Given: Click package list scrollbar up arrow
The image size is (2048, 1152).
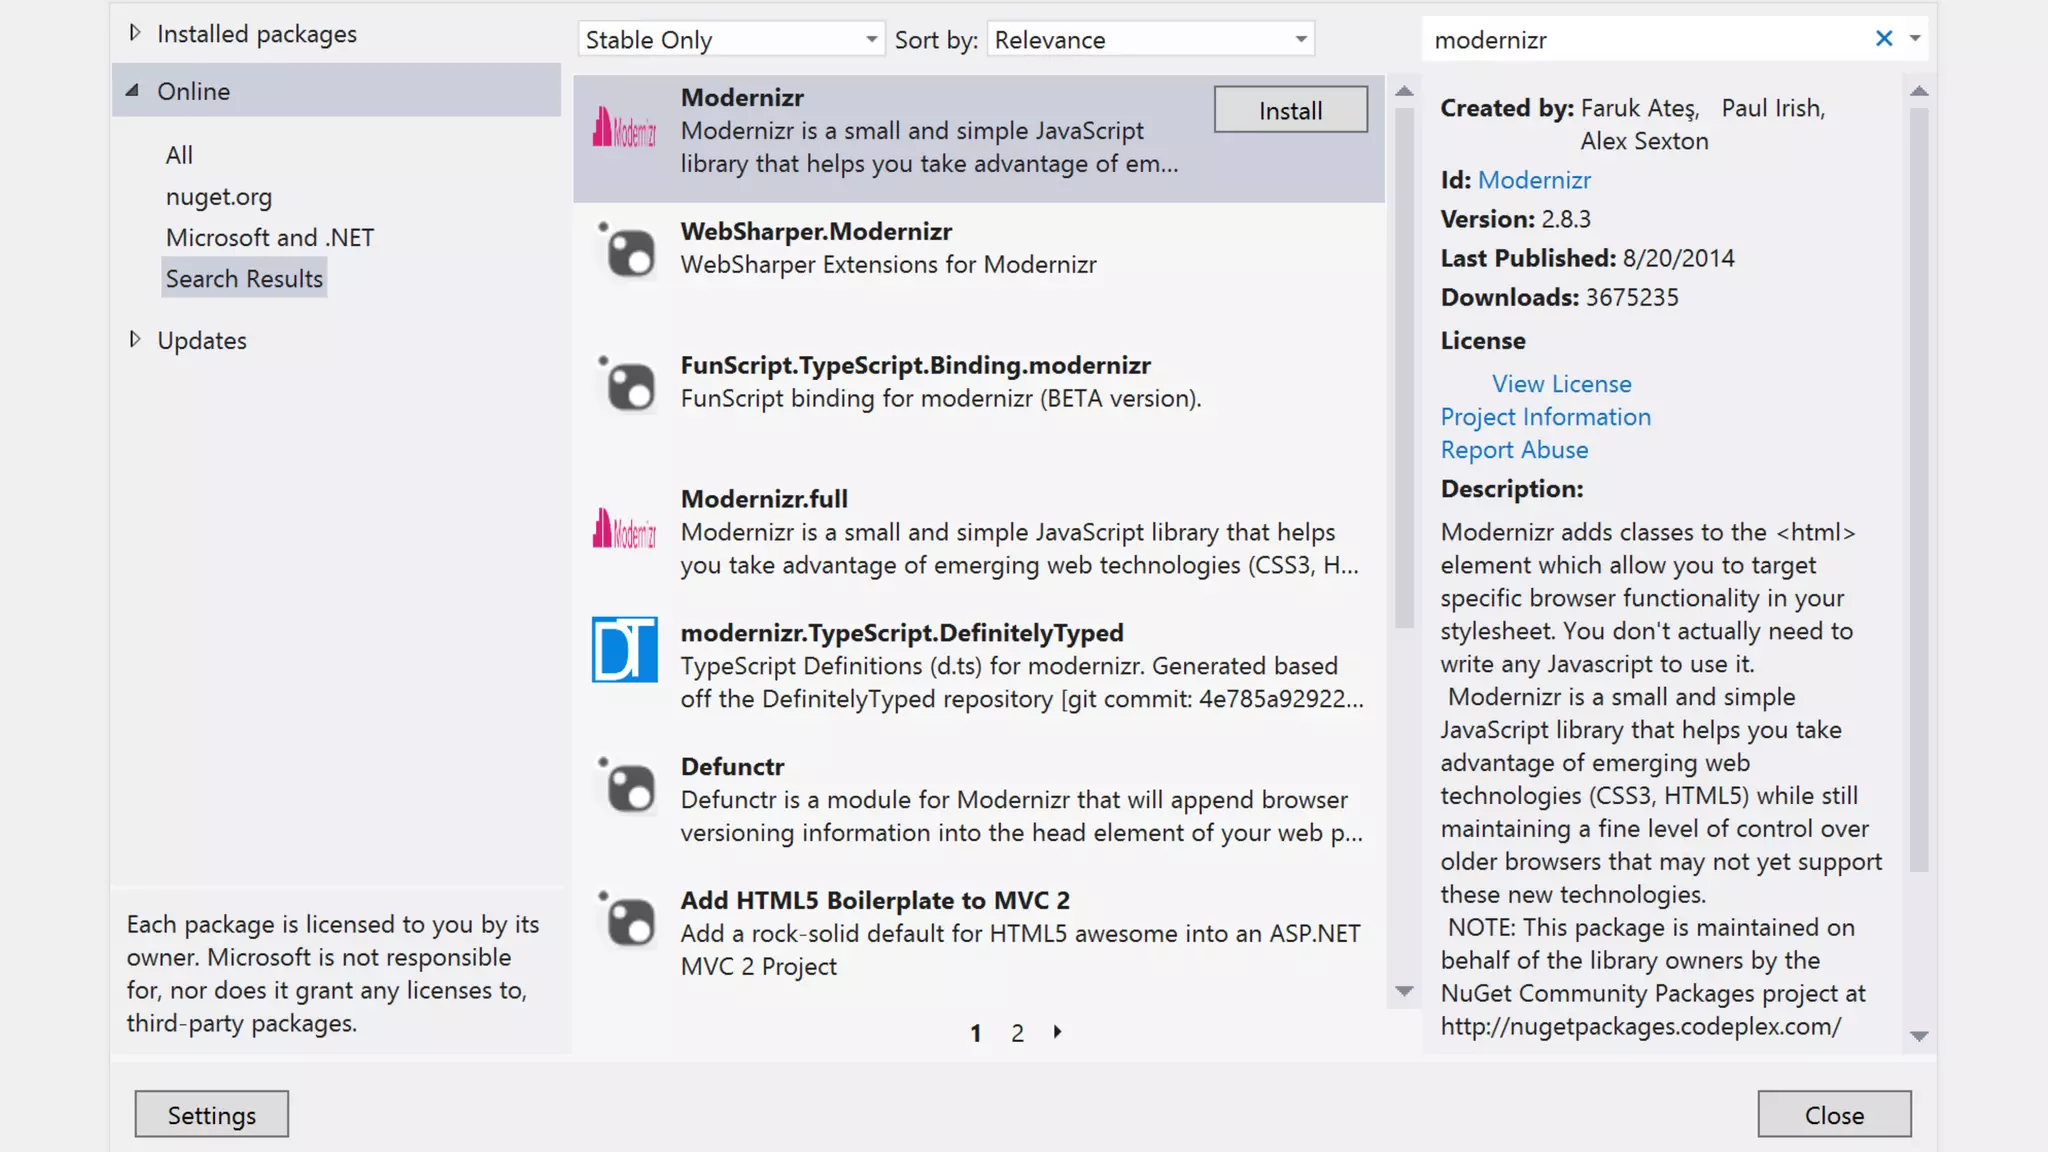Looking at the screenshot, I should pos(1404,91).
